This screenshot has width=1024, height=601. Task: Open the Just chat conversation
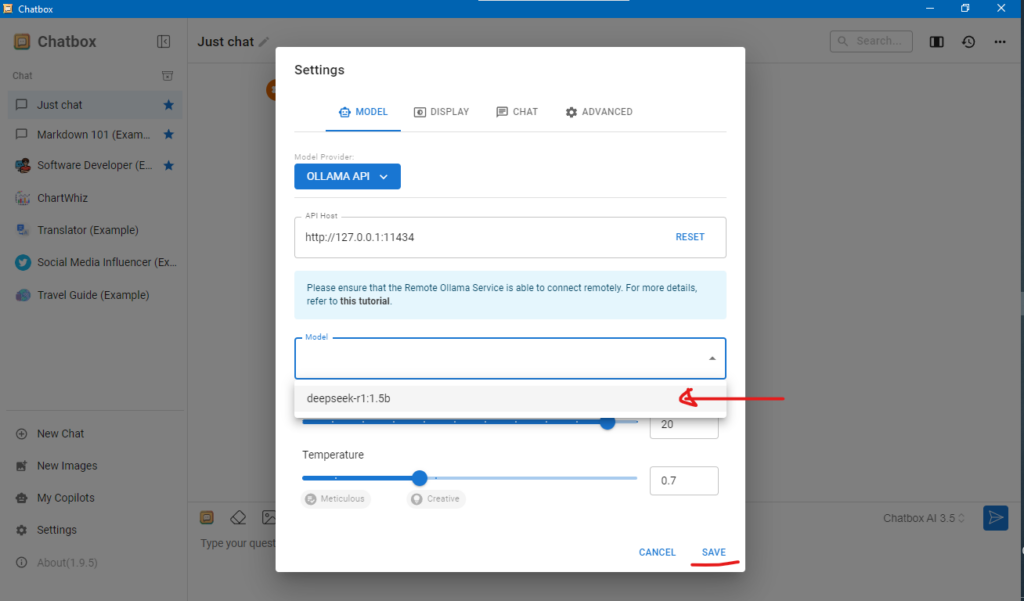95,105
